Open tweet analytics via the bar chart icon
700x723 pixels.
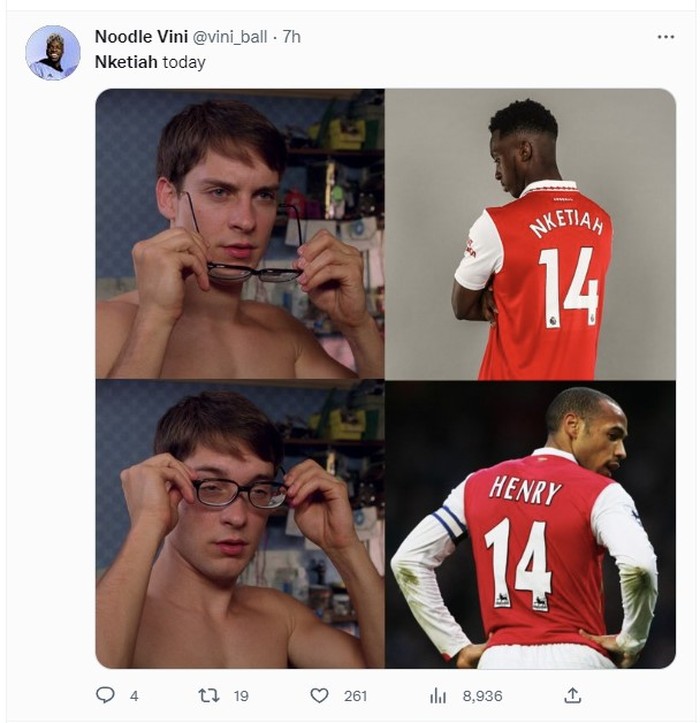[x=437, y=695]
